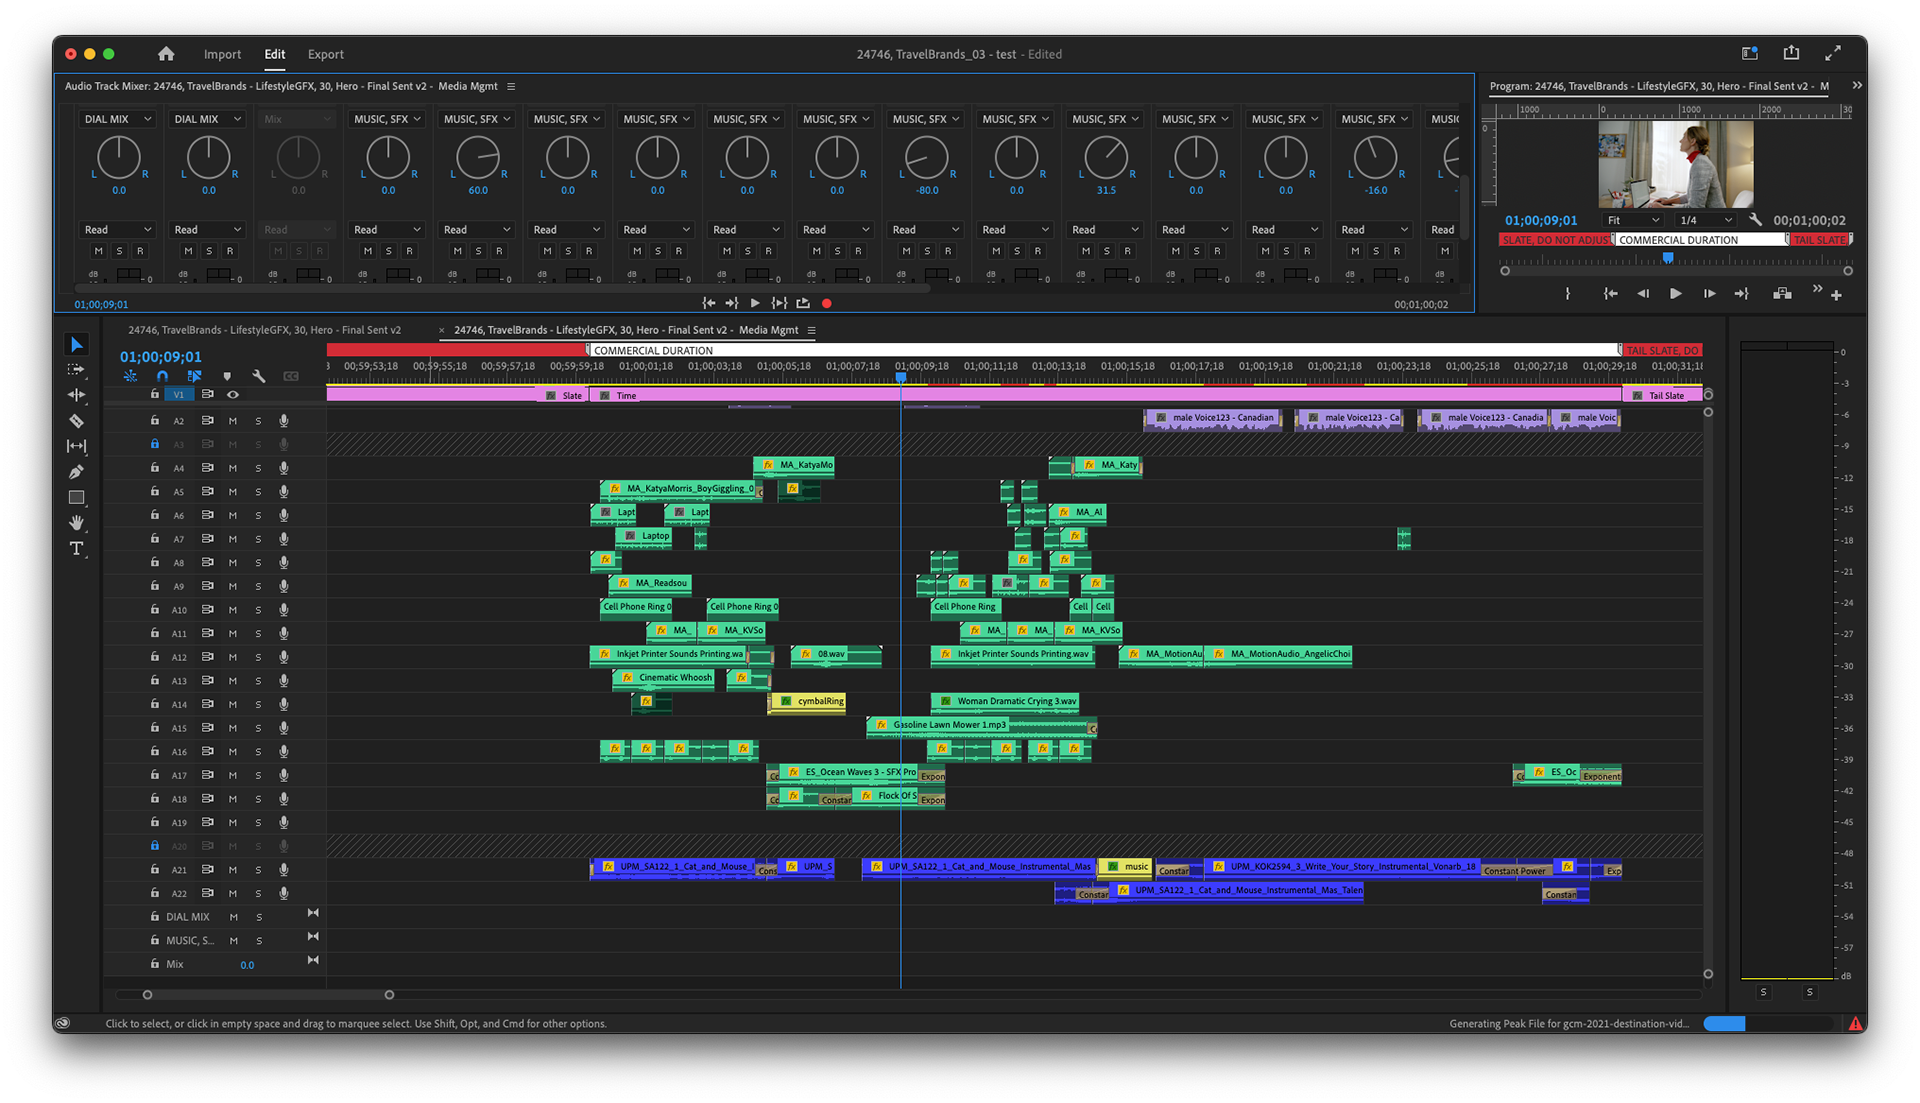
Task: Open the Fit zoom level dropdown
Action: click(x=1632, y=220)
